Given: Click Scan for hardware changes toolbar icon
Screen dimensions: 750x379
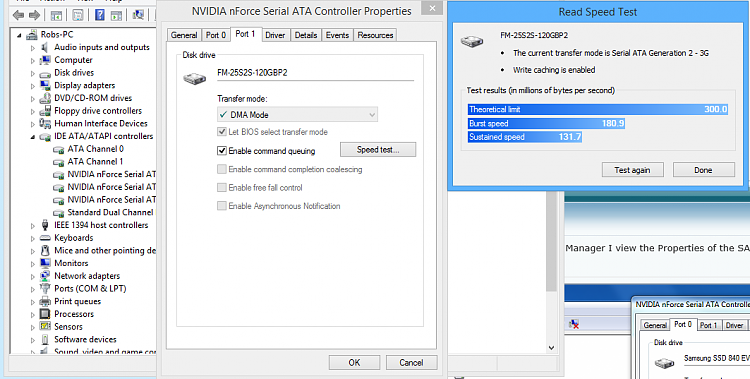Looking at the screenshot, I should (x=138, y=15).
